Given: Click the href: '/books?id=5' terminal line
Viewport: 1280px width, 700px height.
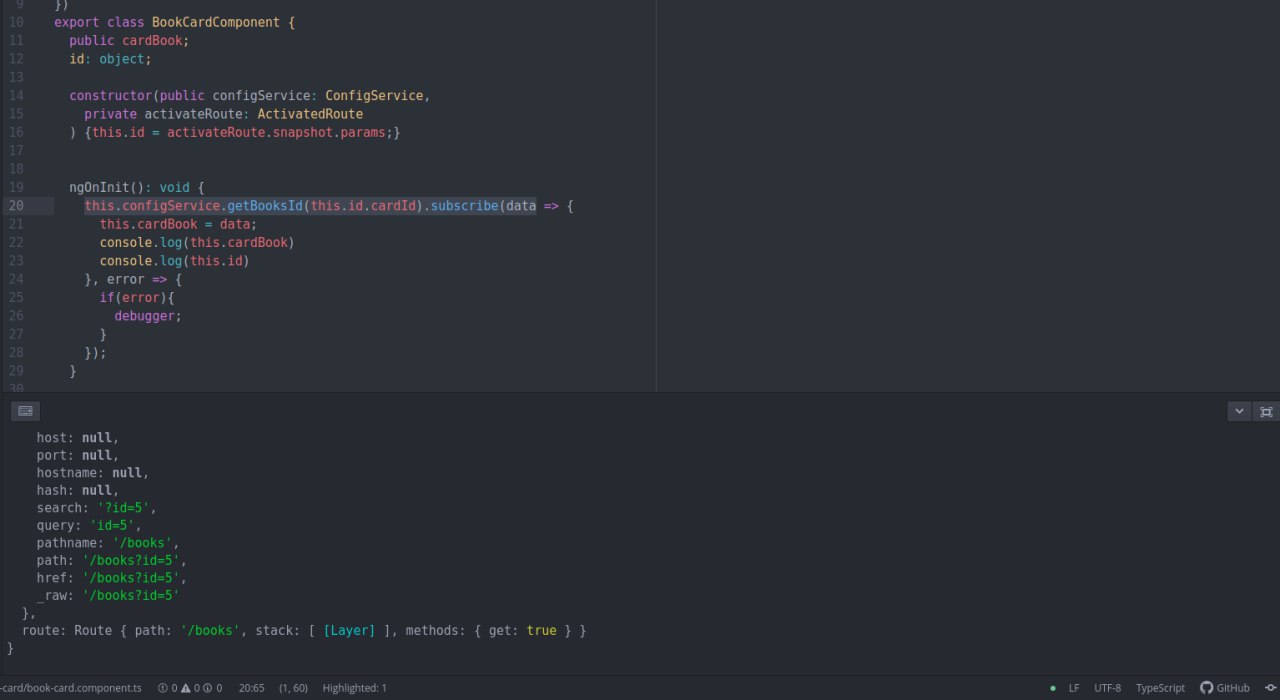Looking at the screenshot, I should (x=112, y=578).
